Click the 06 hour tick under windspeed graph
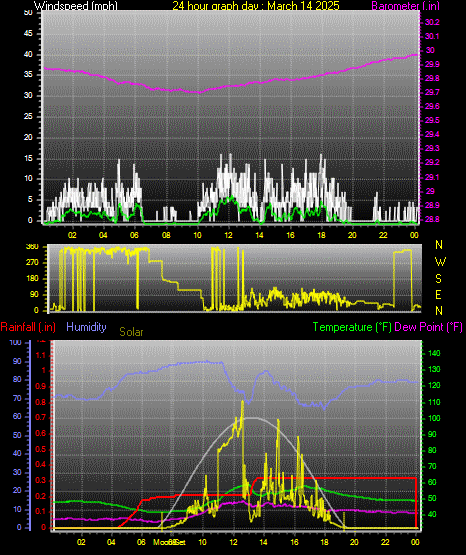Image resolution: width=466 pixels, height=555 pixels. [134, 235]
